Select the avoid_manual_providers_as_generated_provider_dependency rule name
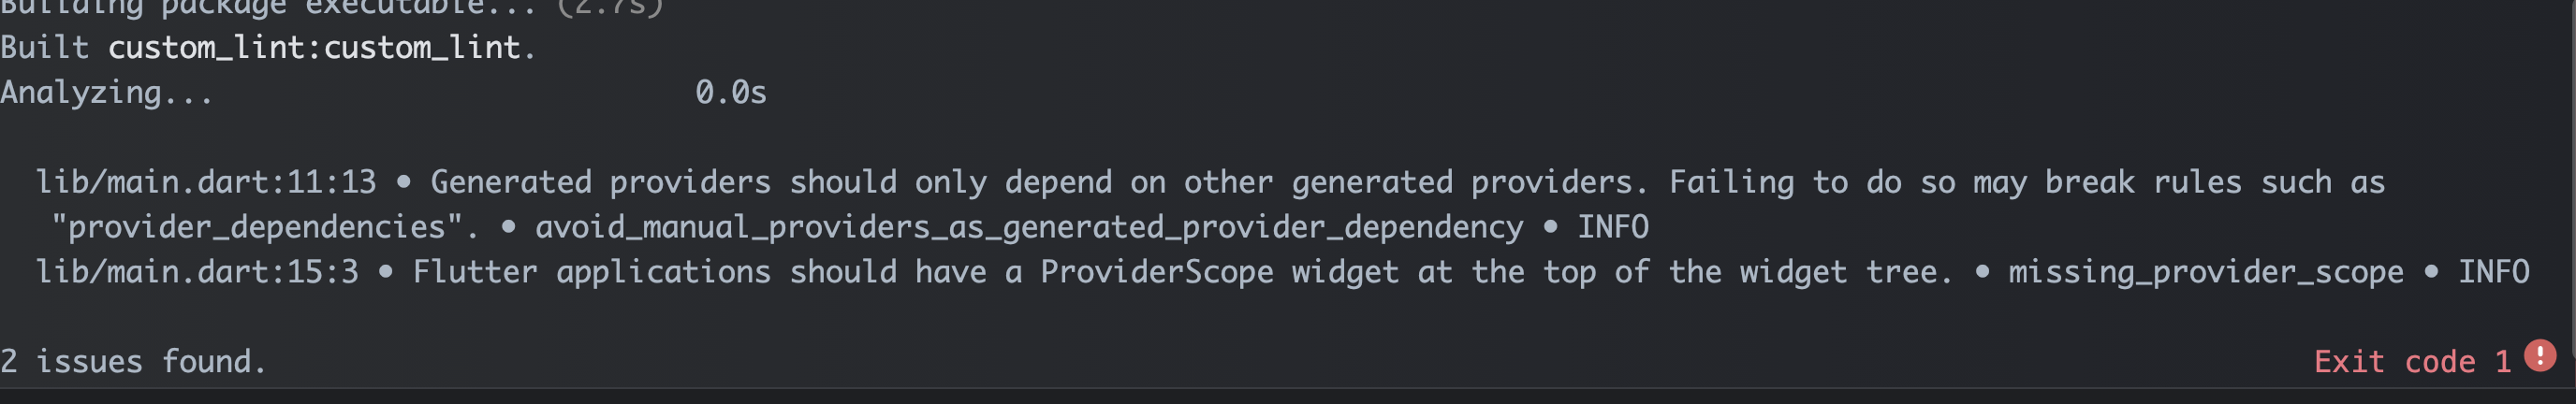This screenshot has width=2576, height=404. tap(1029, 228)
